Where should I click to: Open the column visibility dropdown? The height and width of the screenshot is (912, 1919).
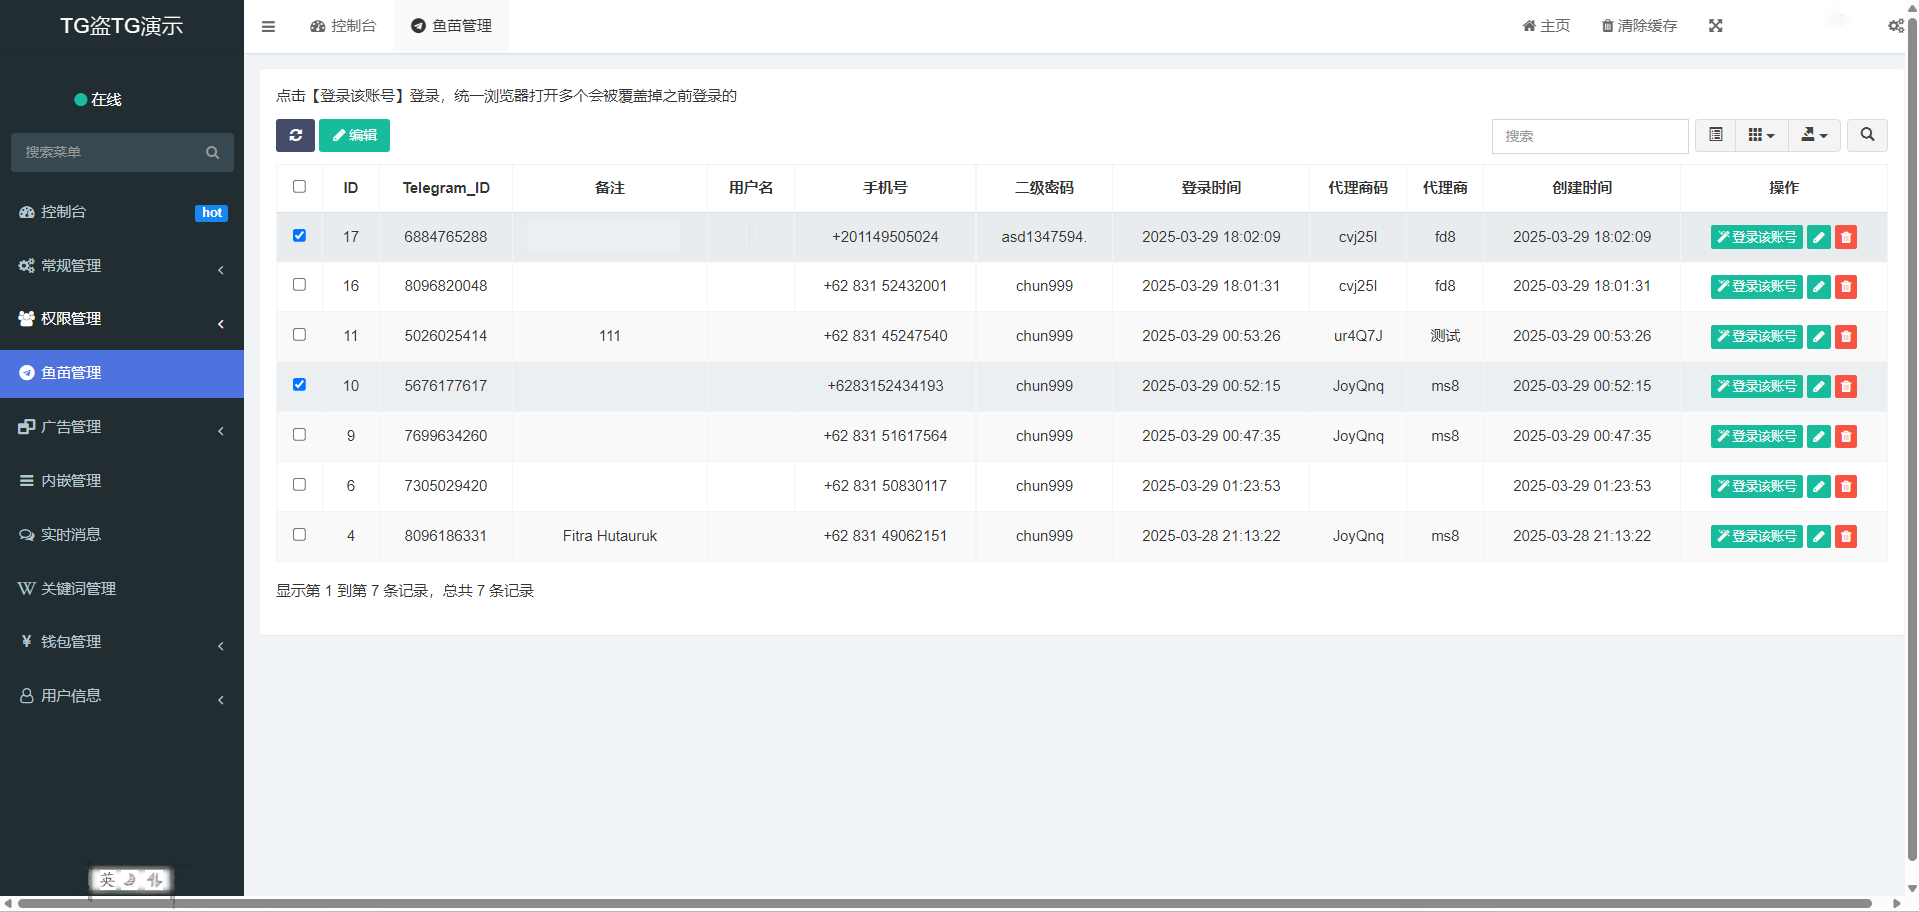(x=1761, y=134)
